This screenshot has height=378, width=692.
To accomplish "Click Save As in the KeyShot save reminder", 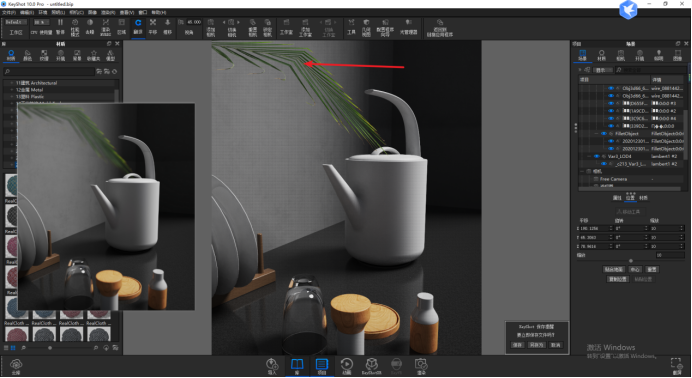I will (536, 345).
